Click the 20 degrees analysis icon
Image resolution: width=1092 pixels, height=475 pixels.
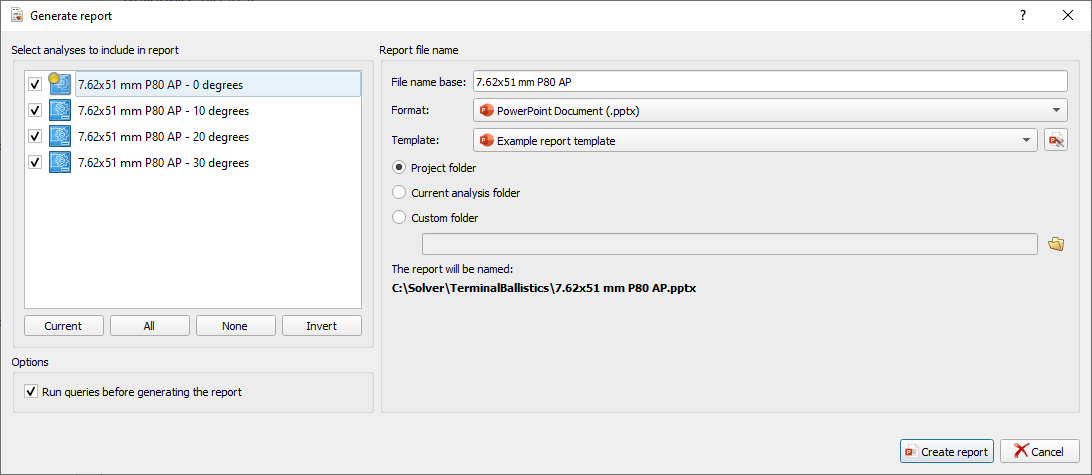point(60,137)
